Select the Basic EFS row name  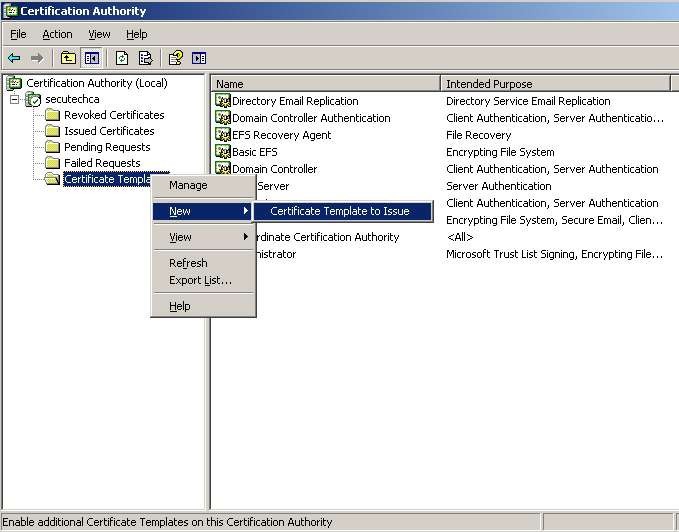(x=255, y=152)
